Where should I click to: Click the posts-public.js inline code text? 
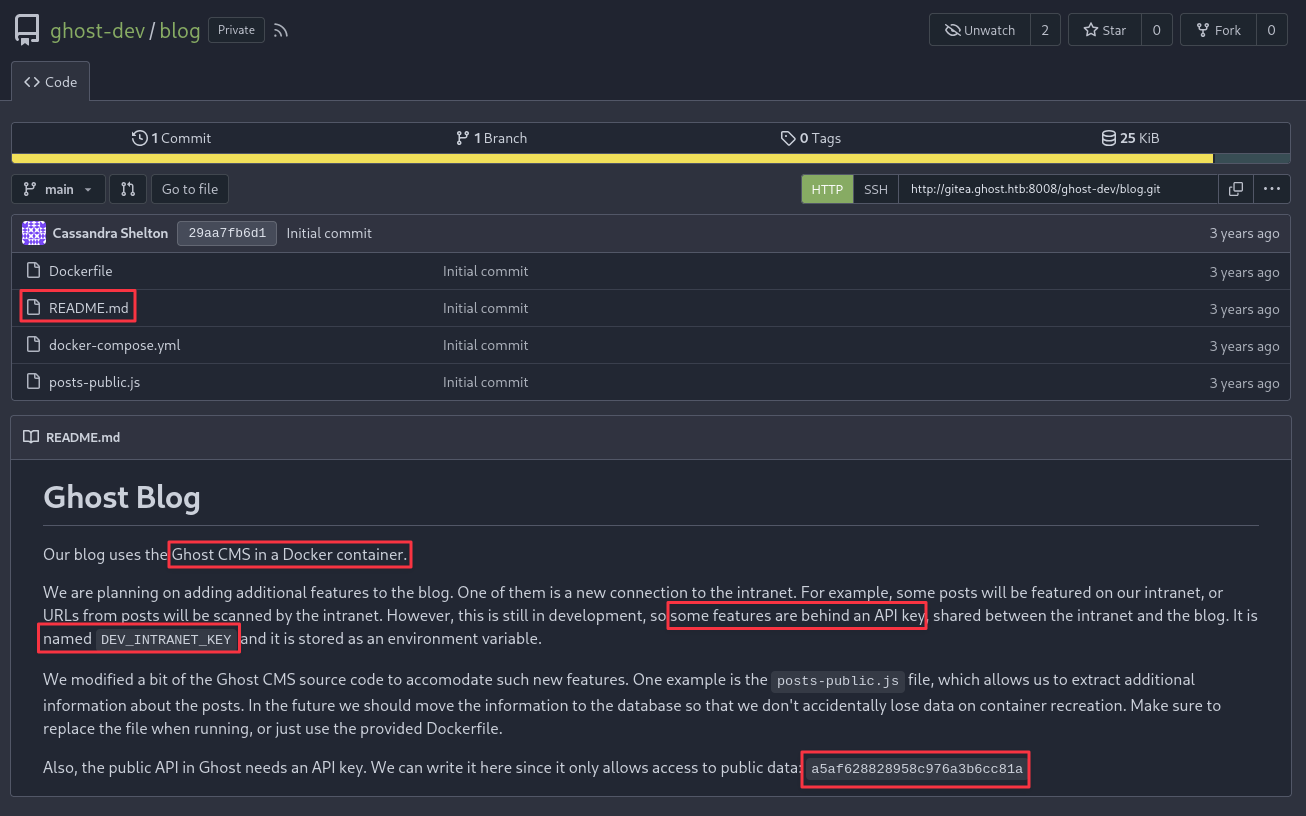pyautogui.click(x=839, y=681)
